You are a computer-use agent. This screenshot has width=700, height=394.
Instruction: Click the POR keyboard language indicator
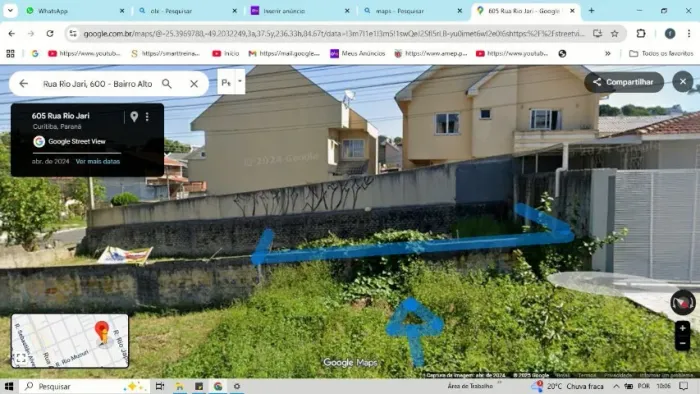coord(644,386)
